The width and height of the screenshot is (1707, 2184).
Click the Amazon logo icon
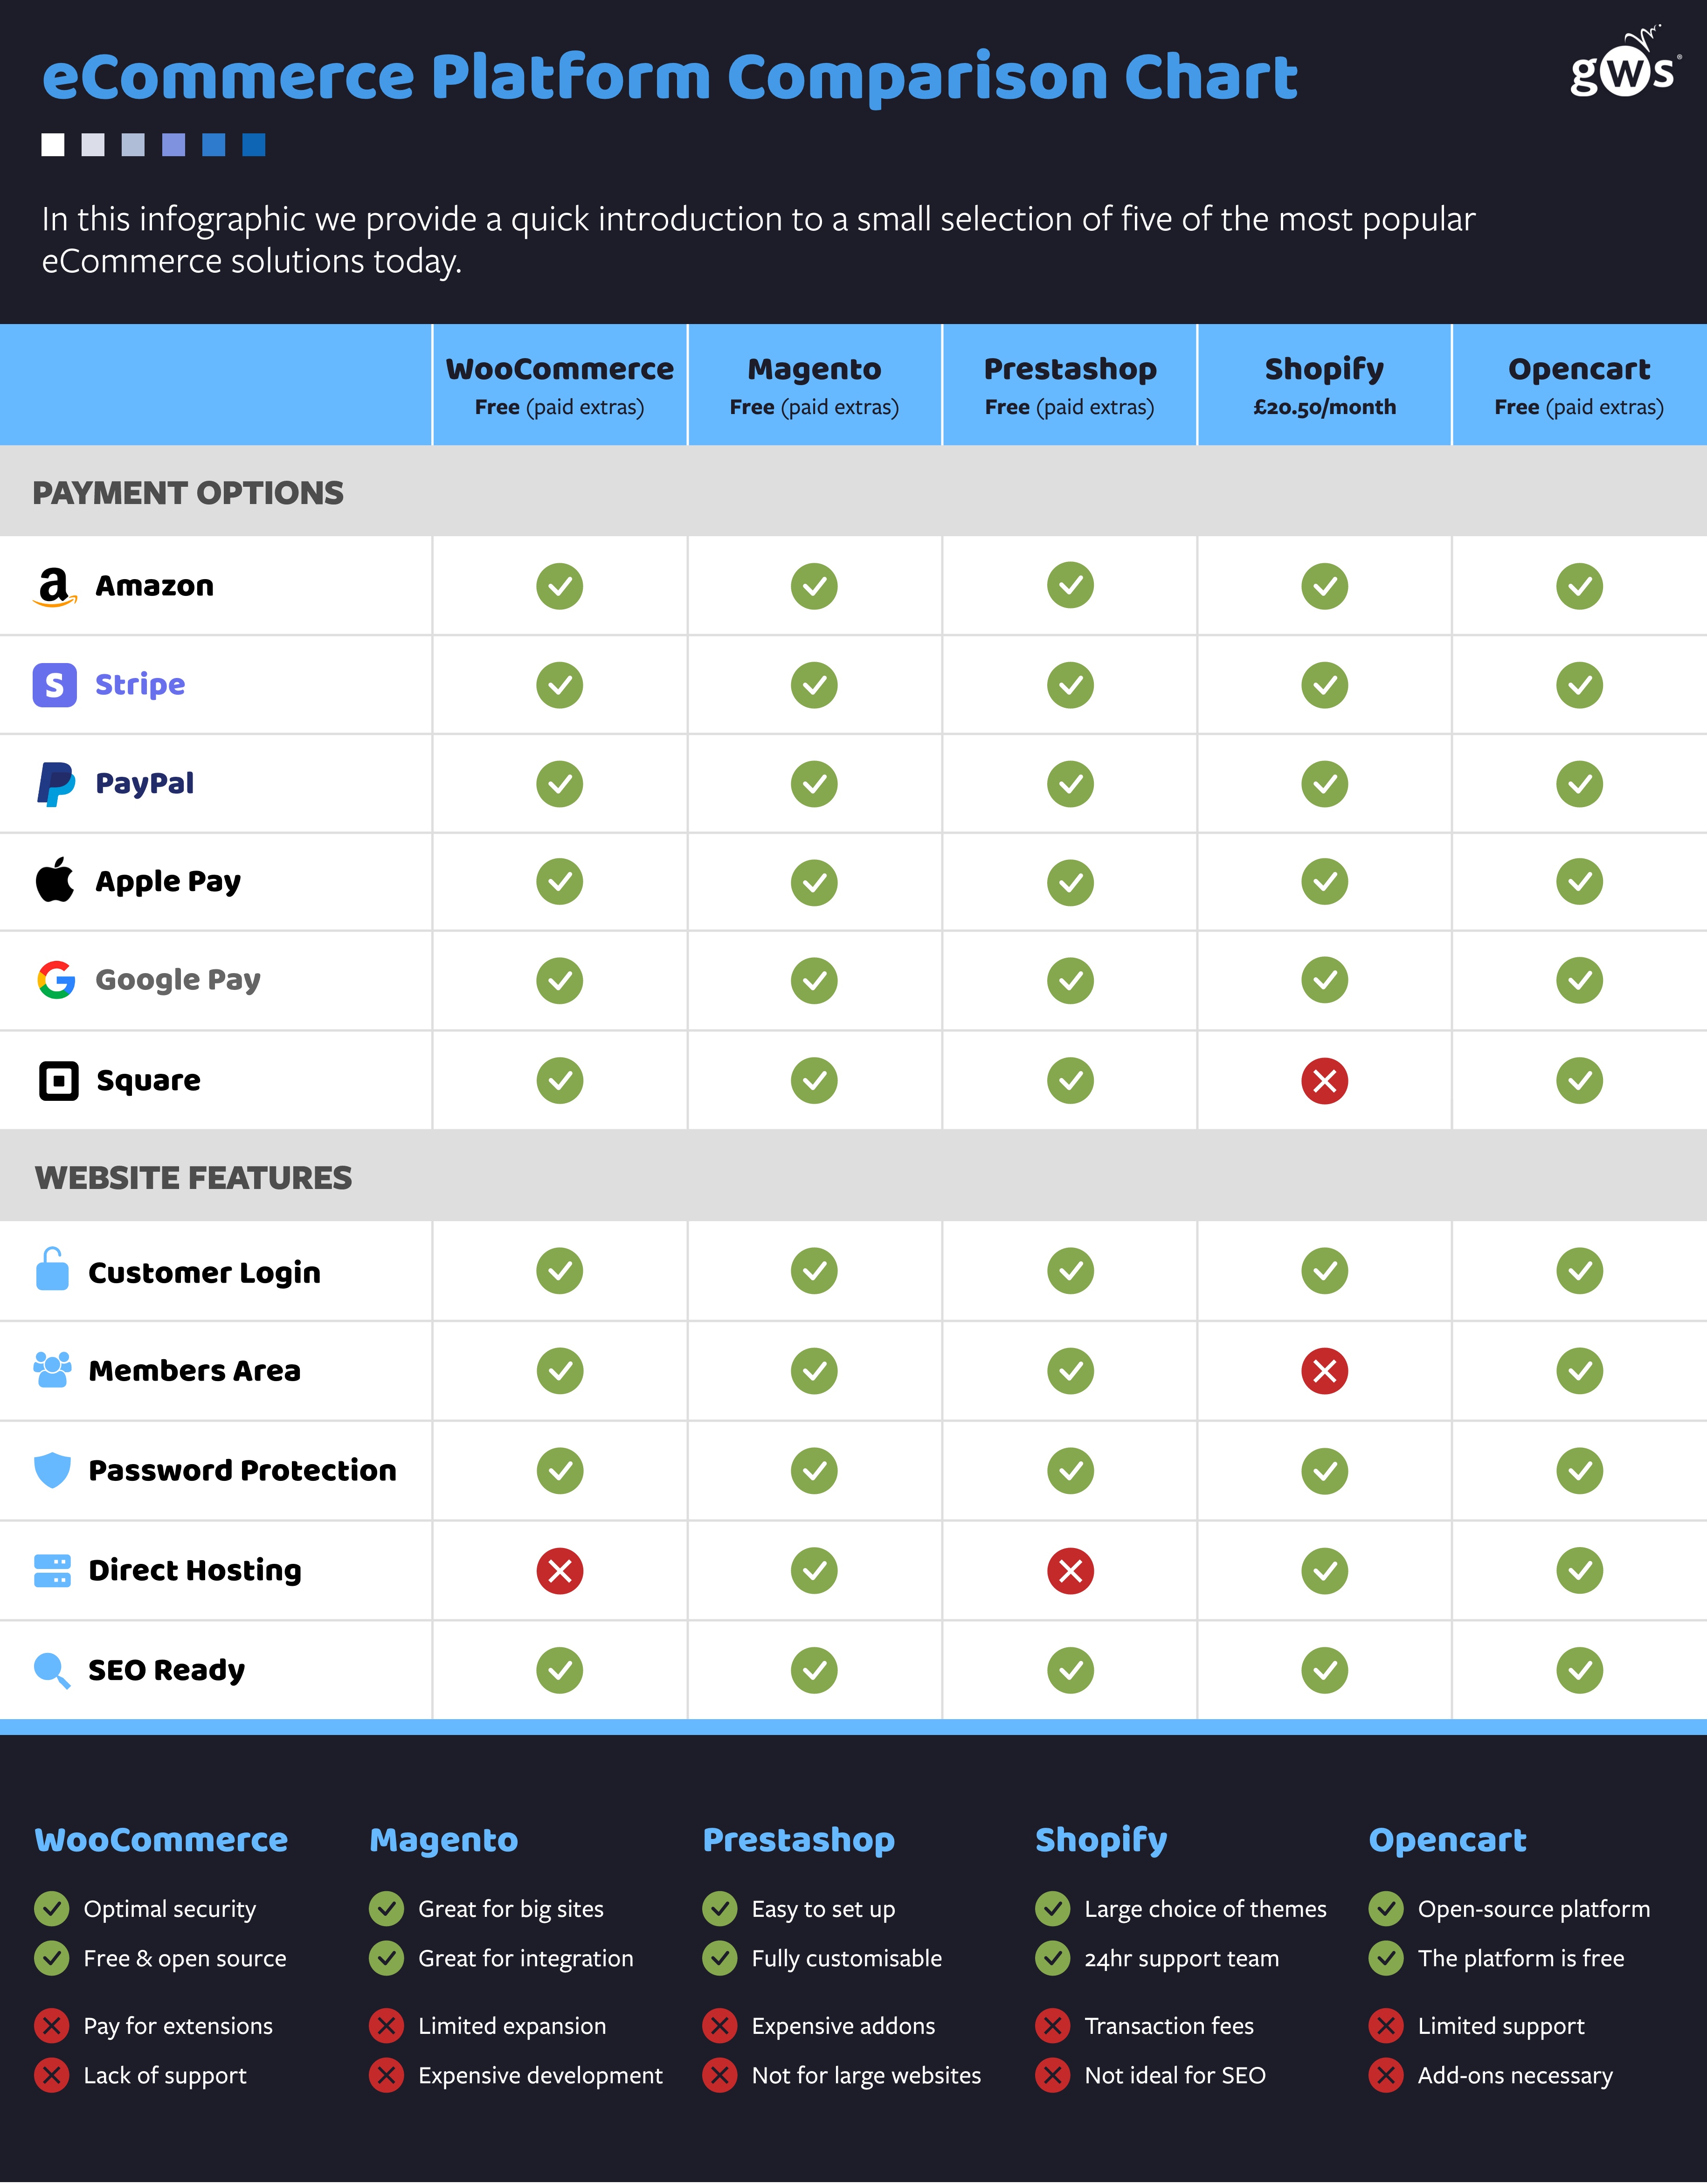[55, 587]
